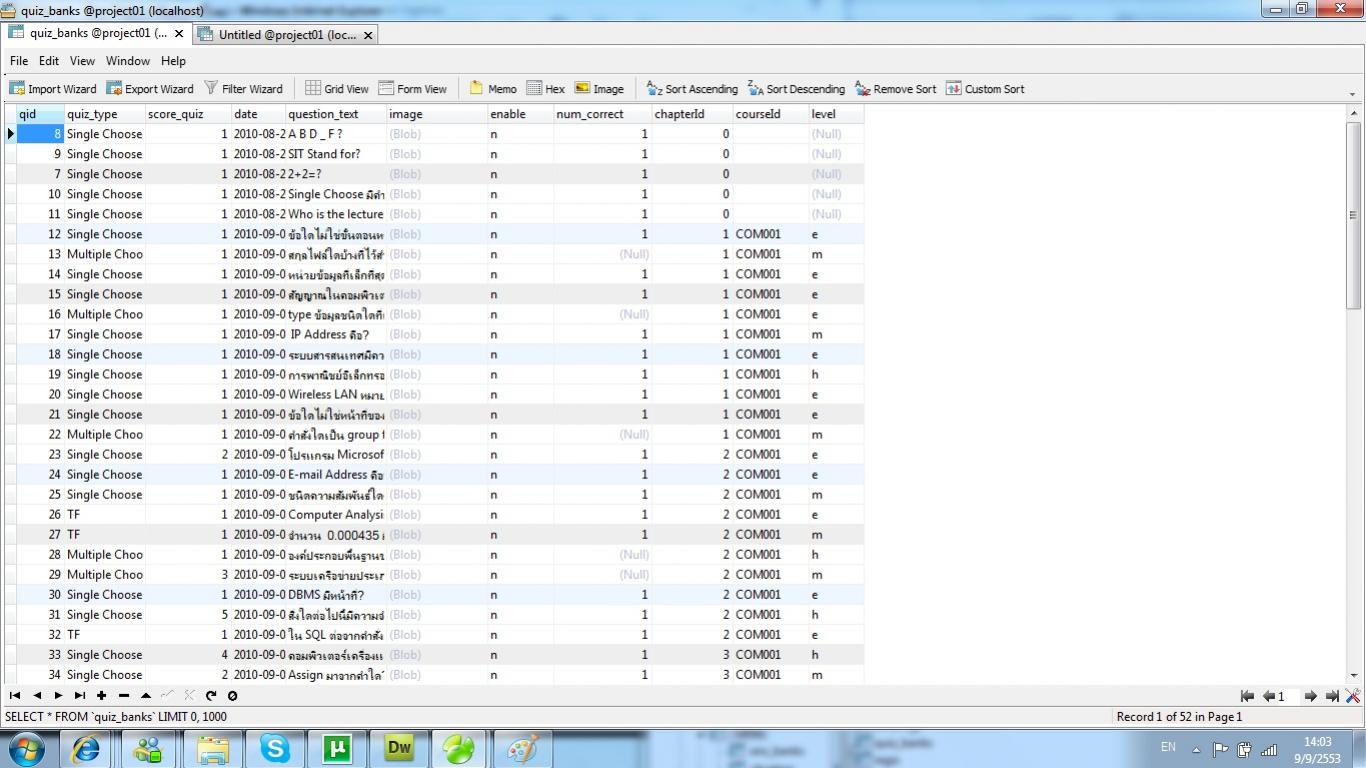Image resolution: width=1366 pixels, height=768 pixels.
Task: Close the quiz_banks tab
Action: pos(179,34)
